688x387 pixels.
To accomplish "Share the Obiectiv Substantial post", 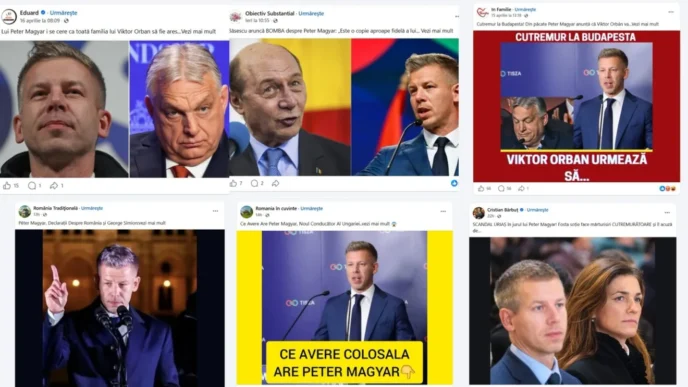I will point(275,183).
